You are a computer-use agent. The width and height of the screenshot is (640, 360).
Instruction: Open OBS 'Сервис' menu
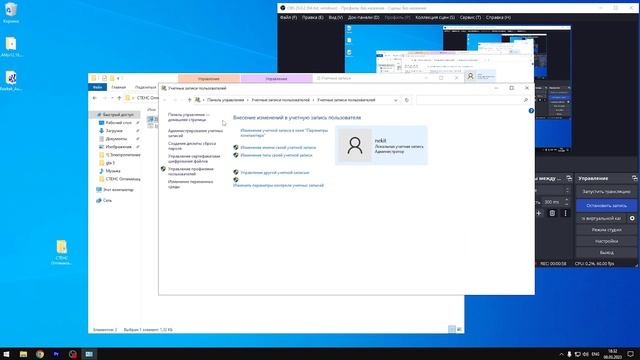click(x=470, y=18)
